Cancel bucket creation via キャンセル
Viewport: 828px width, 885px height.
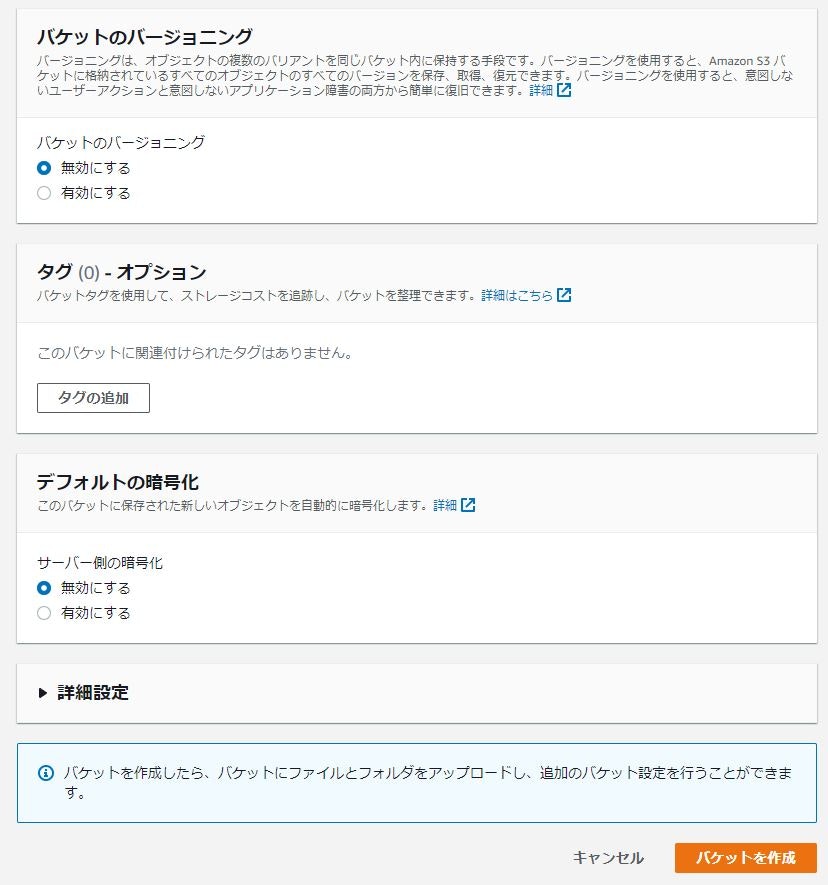click(606, 858)
